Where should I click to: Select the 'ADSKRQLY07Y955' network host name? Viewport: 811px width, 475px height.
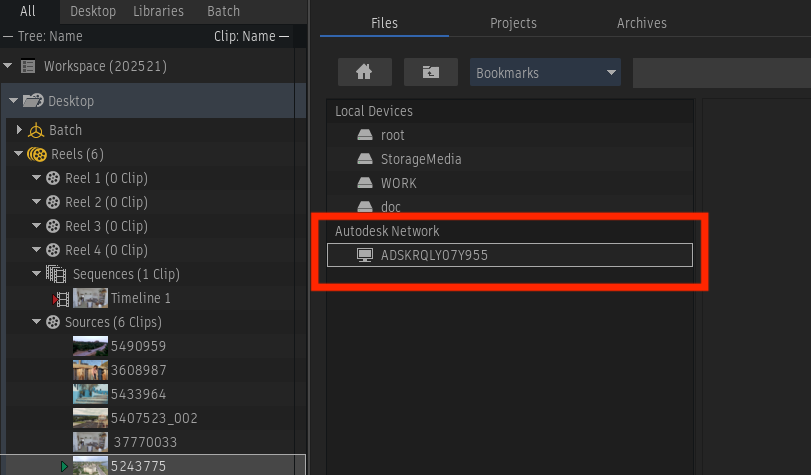[434, 255]
